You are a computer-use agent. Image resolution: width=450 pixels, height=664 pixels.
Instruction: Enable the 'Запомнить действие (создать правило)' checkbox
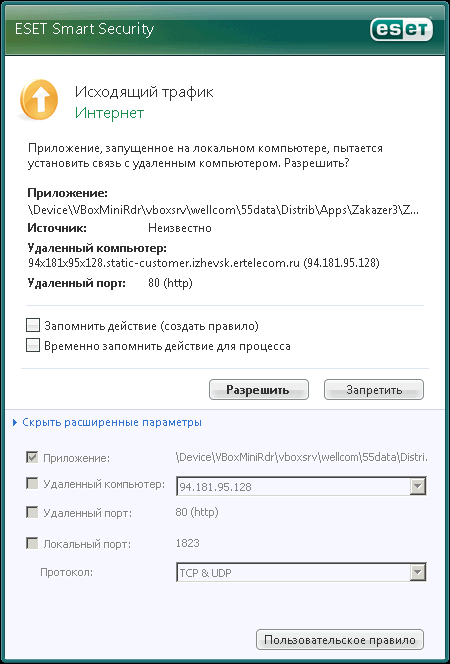pyautogui.click(x=33, y=325)
